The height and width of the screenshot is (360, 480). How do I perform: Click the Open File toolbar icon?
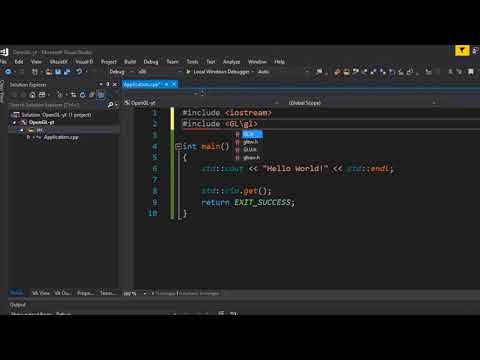[49, 72]
